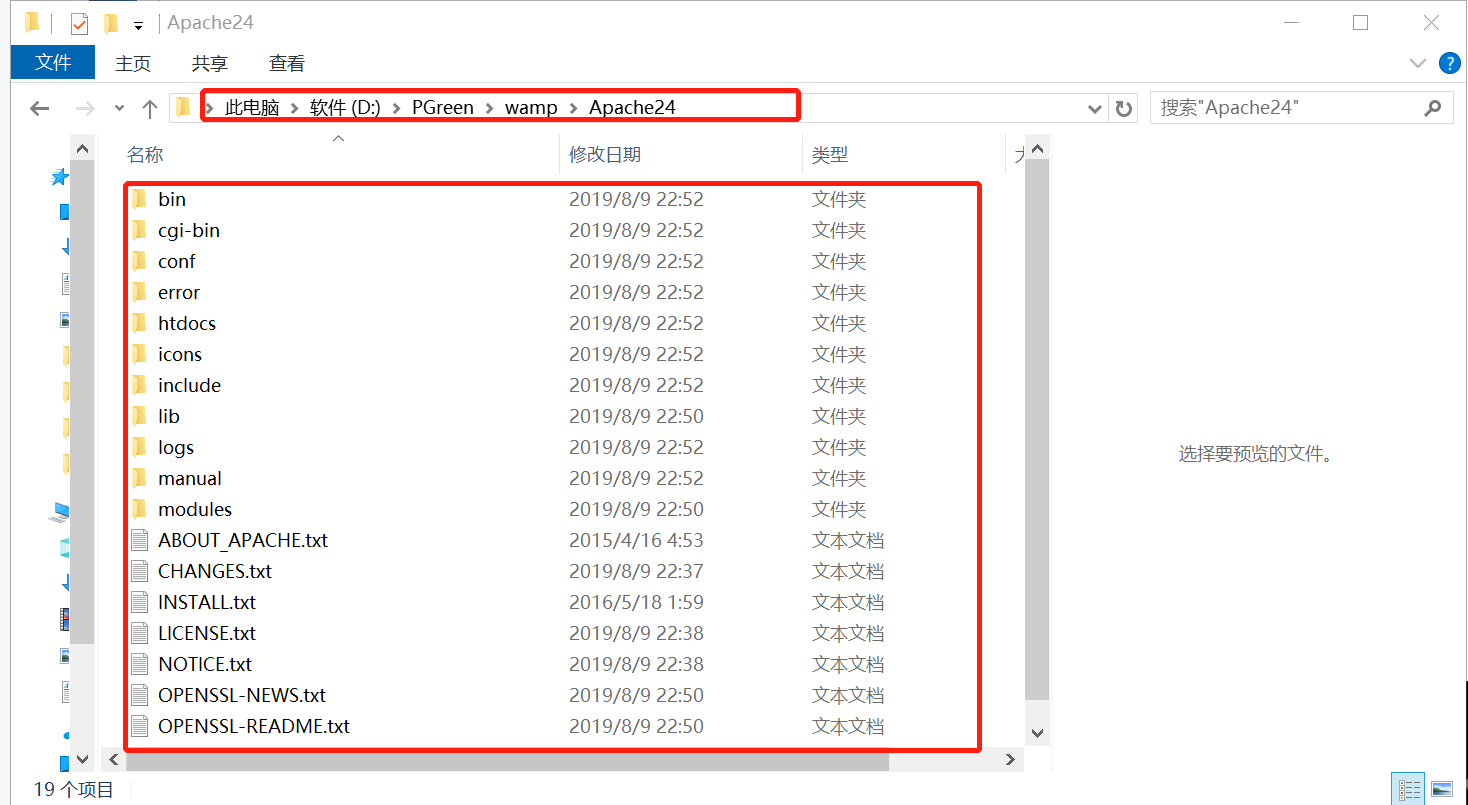
Task: Expand breadcrumb arrow after 此电脑
Action: coord(293,108)
